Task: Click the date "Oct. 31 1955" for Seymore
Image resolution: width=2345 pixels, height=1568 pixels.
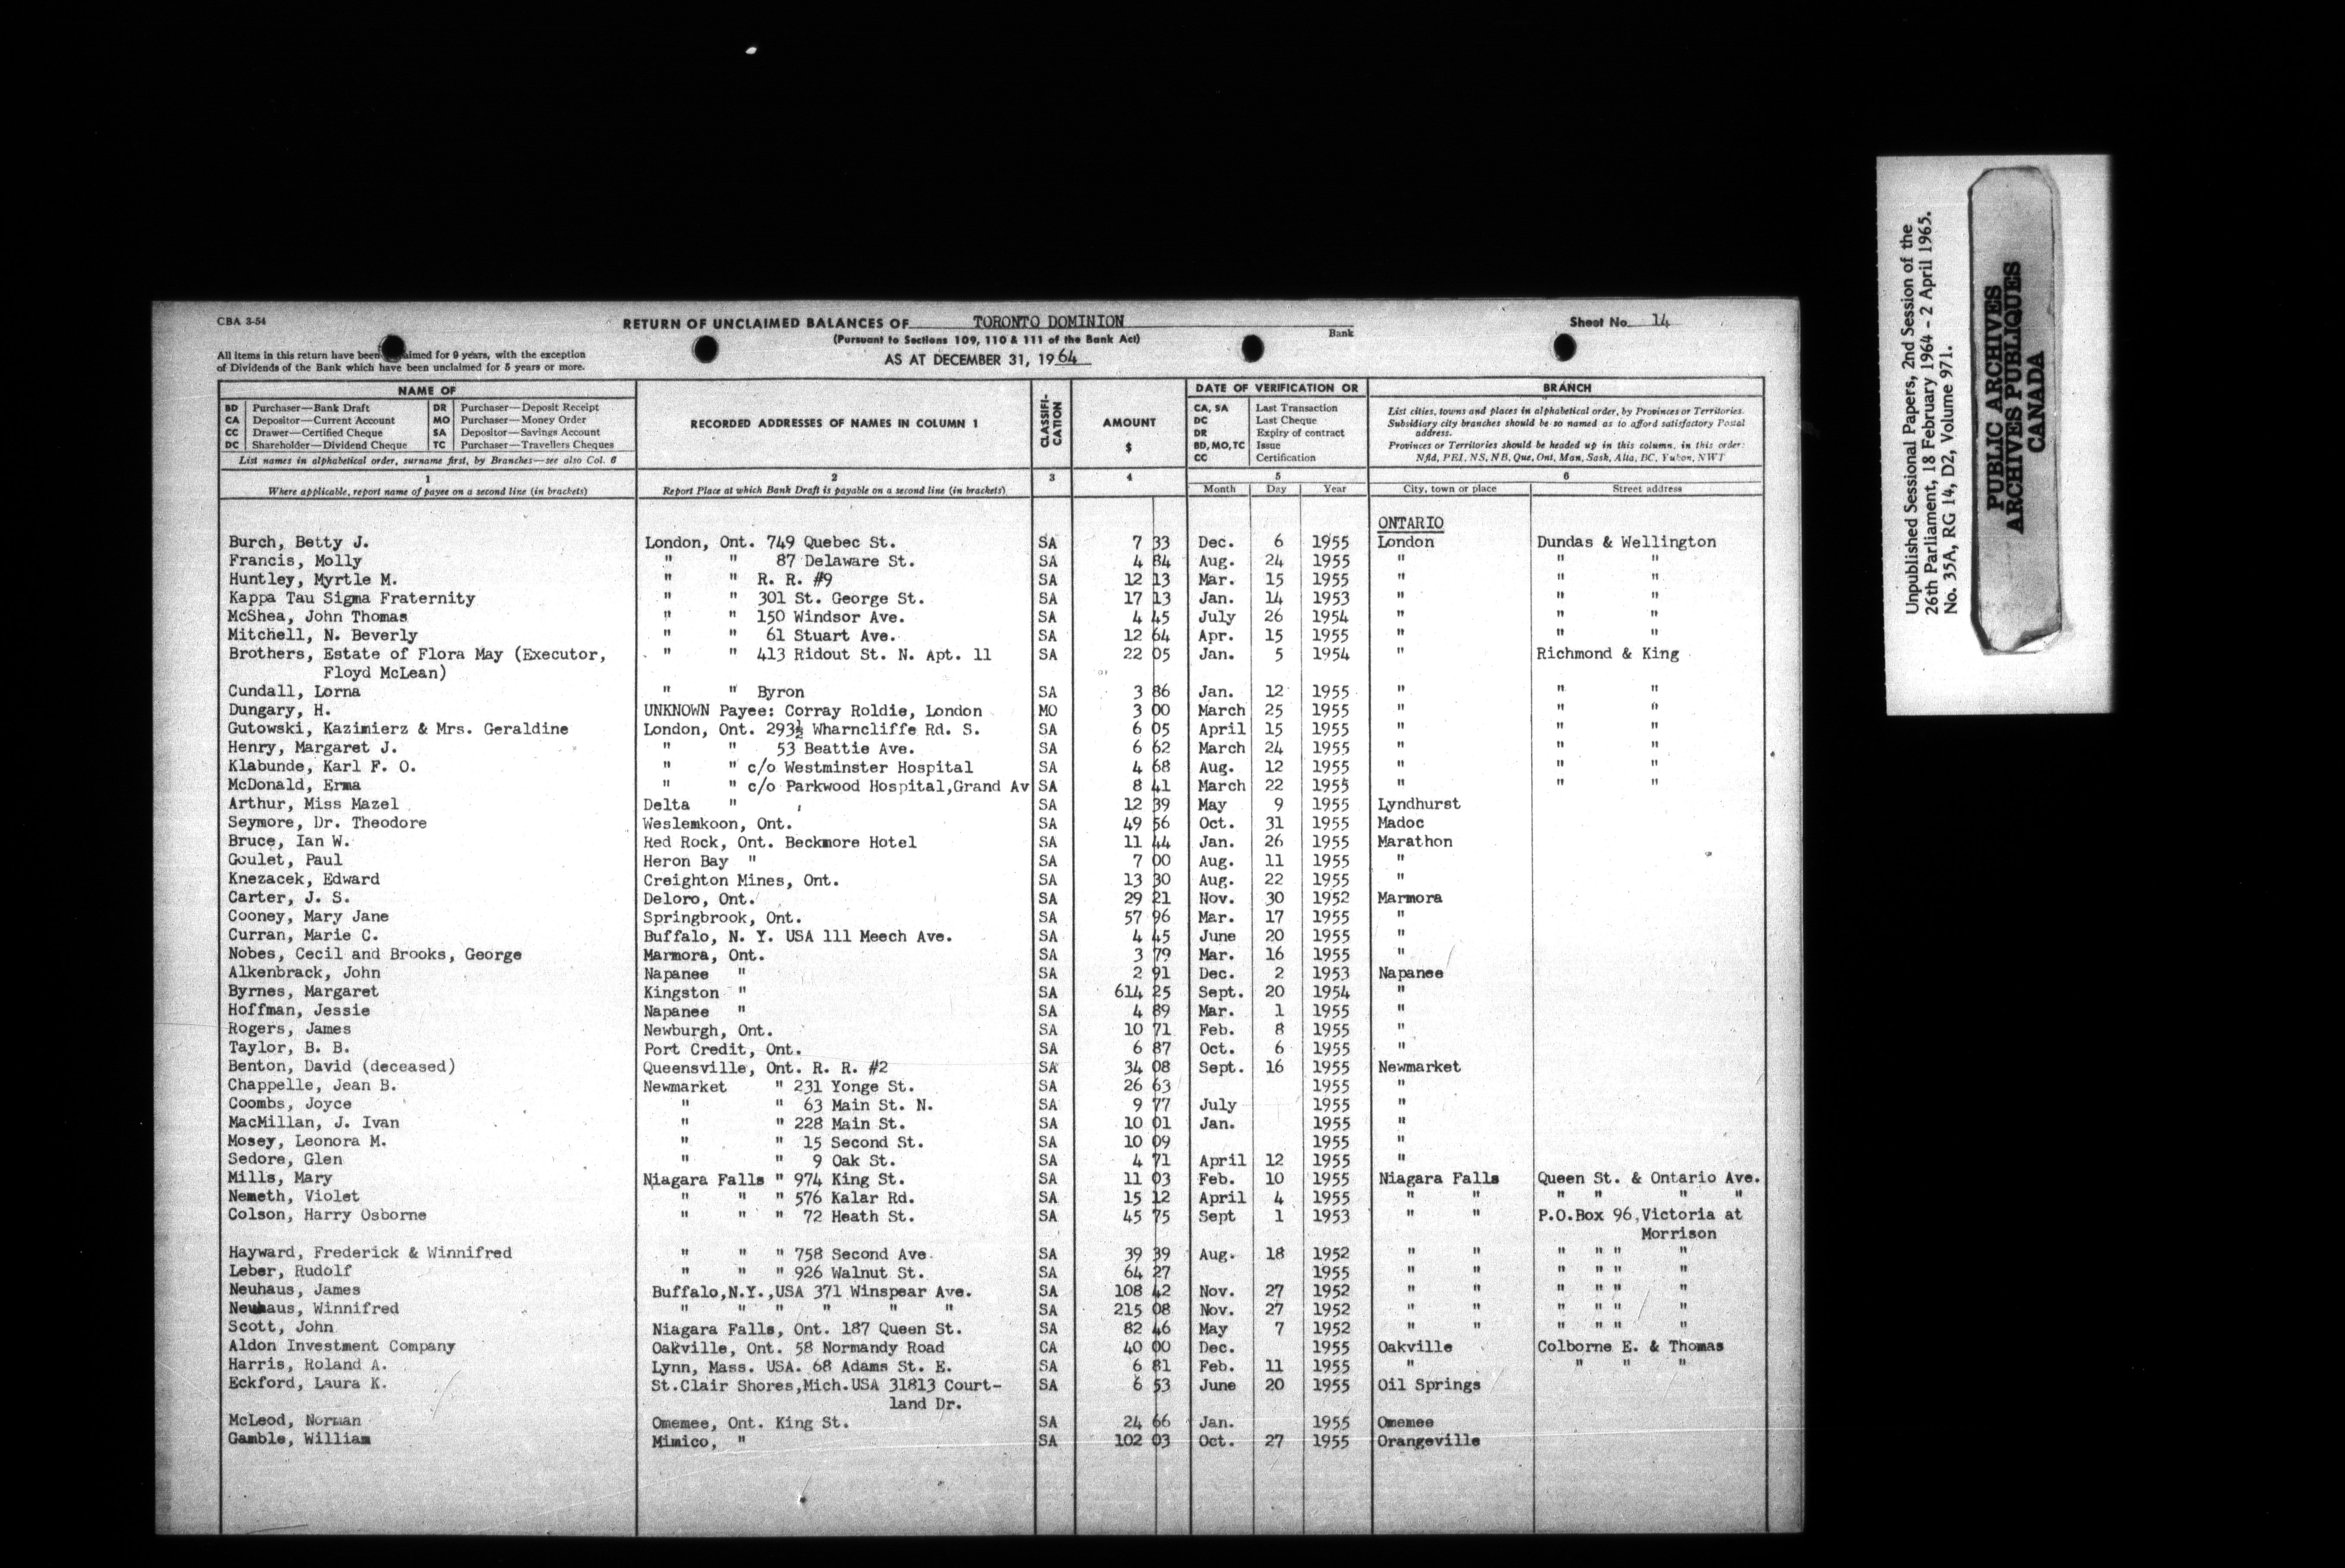Action: pos(1274,823)
